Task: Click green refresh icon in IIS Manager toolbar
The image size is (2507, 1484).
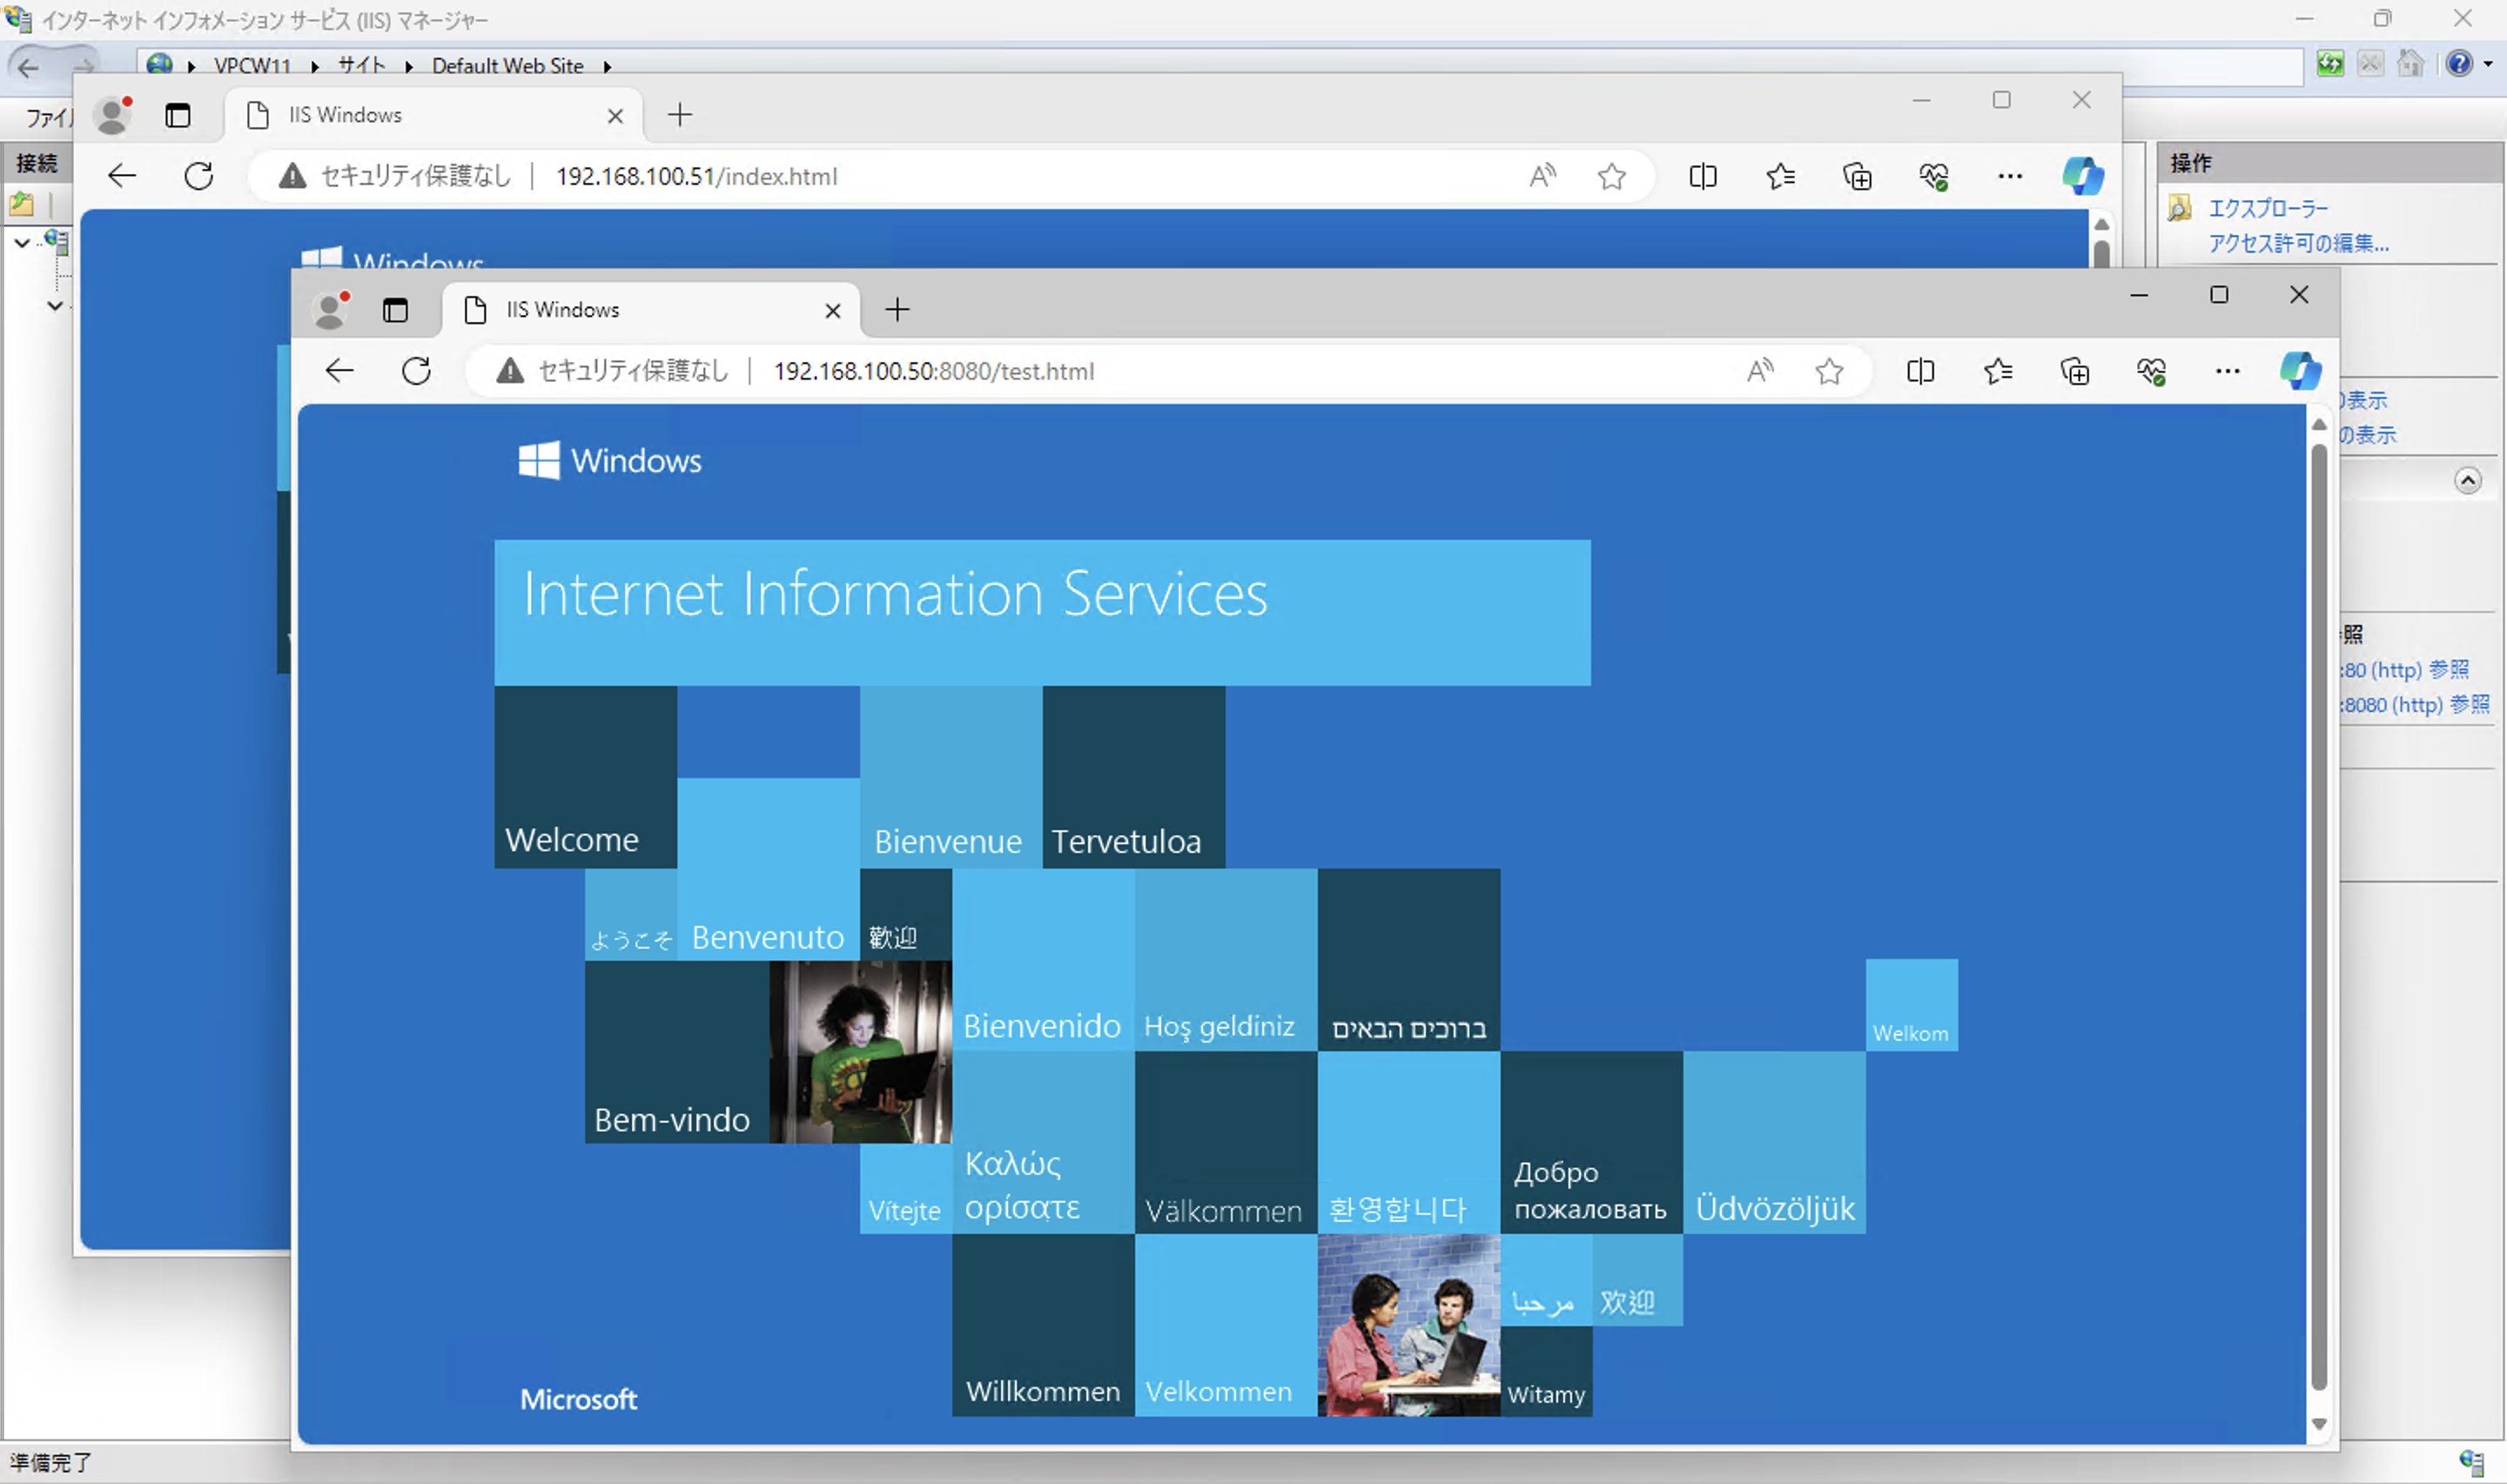Action: (2330, 64)
